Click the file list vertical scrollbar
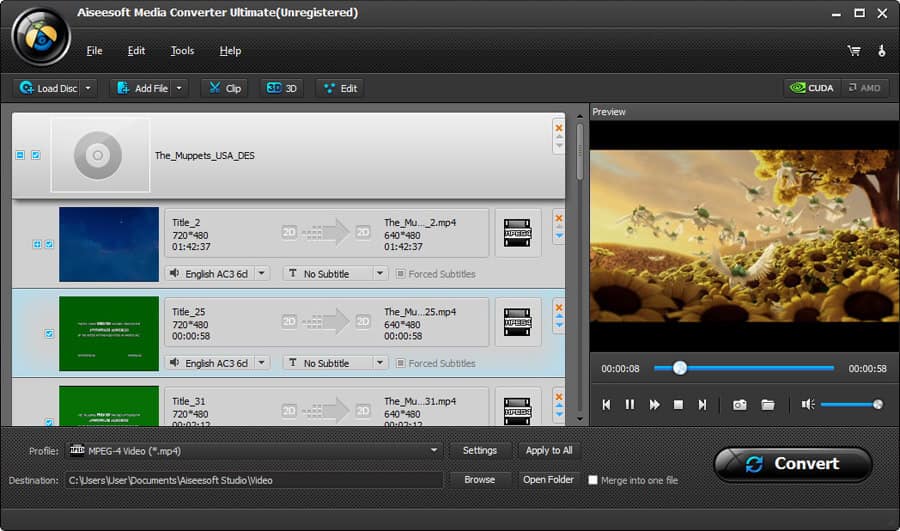Image resolution: width=900 pixels, height=531 pixels. pyautogui.click(x=580, y=152)
